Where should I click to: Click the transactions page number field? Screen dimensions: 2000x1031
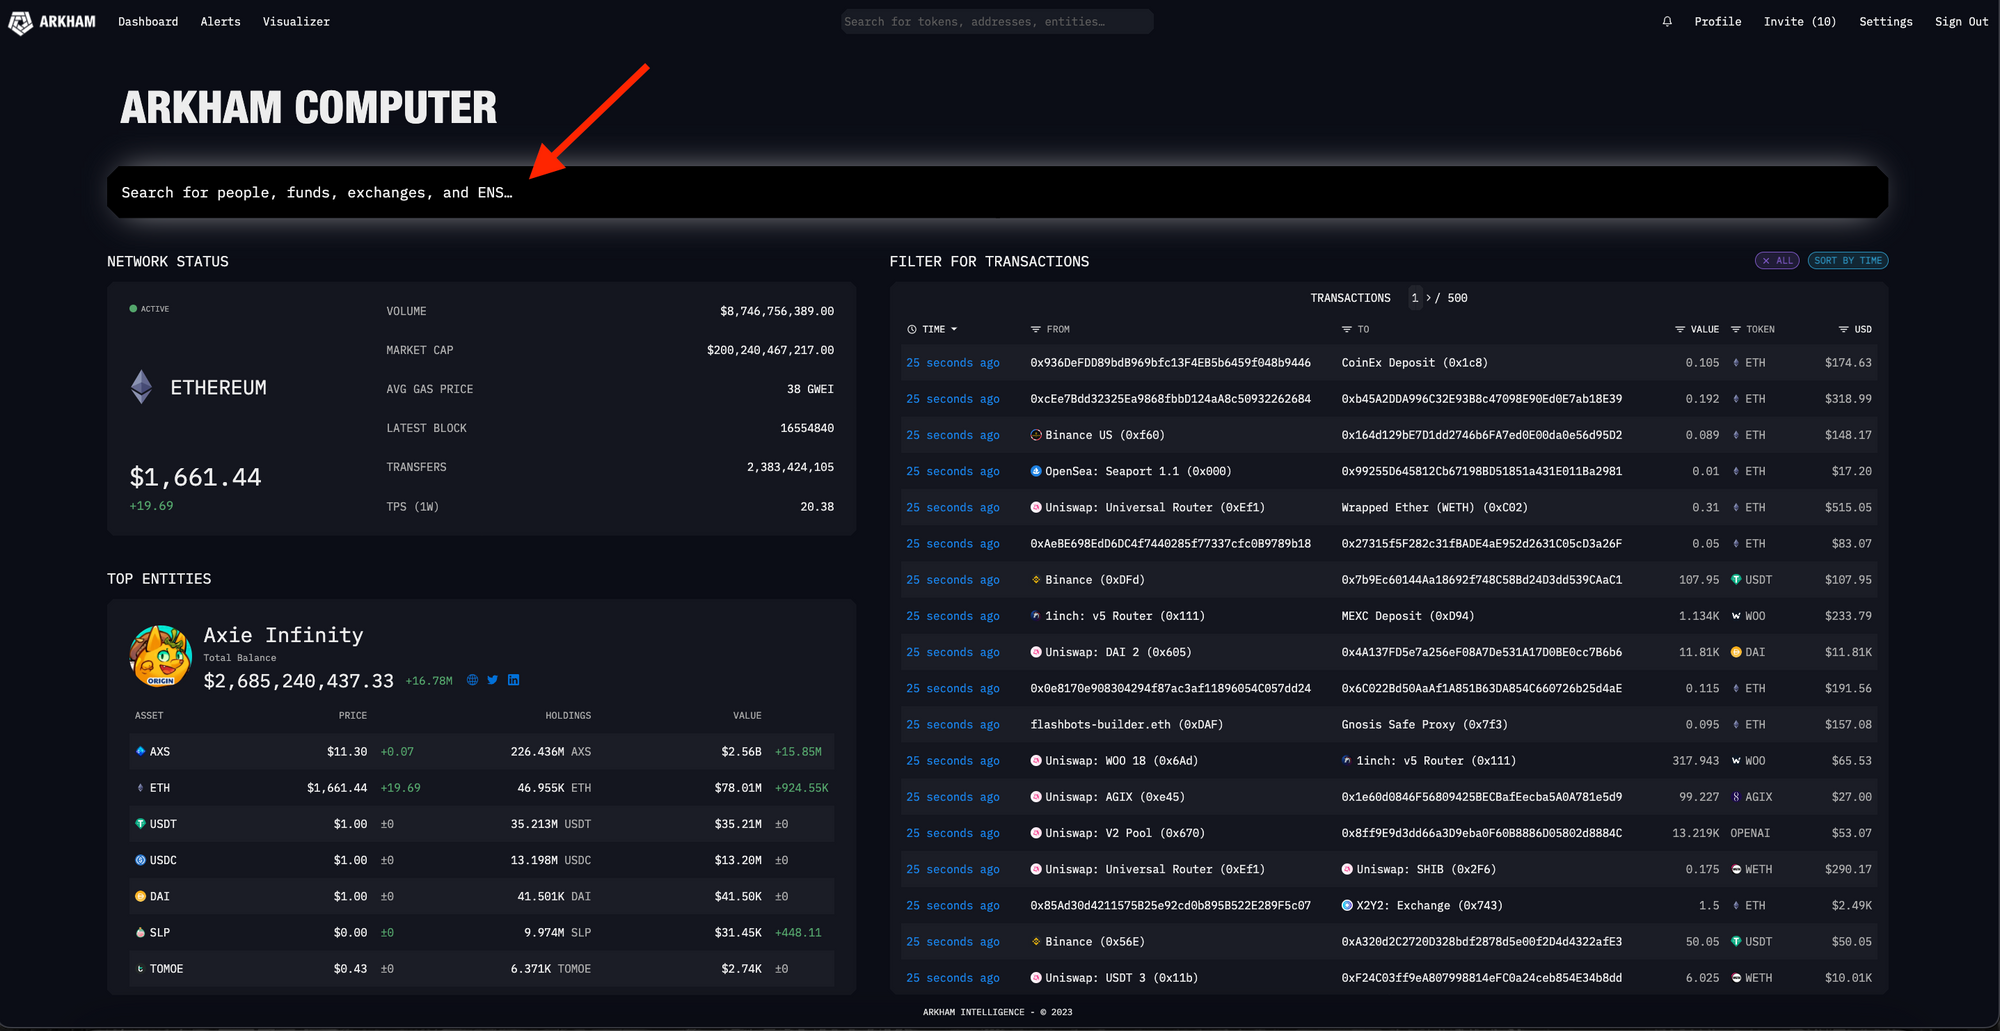1415,298
